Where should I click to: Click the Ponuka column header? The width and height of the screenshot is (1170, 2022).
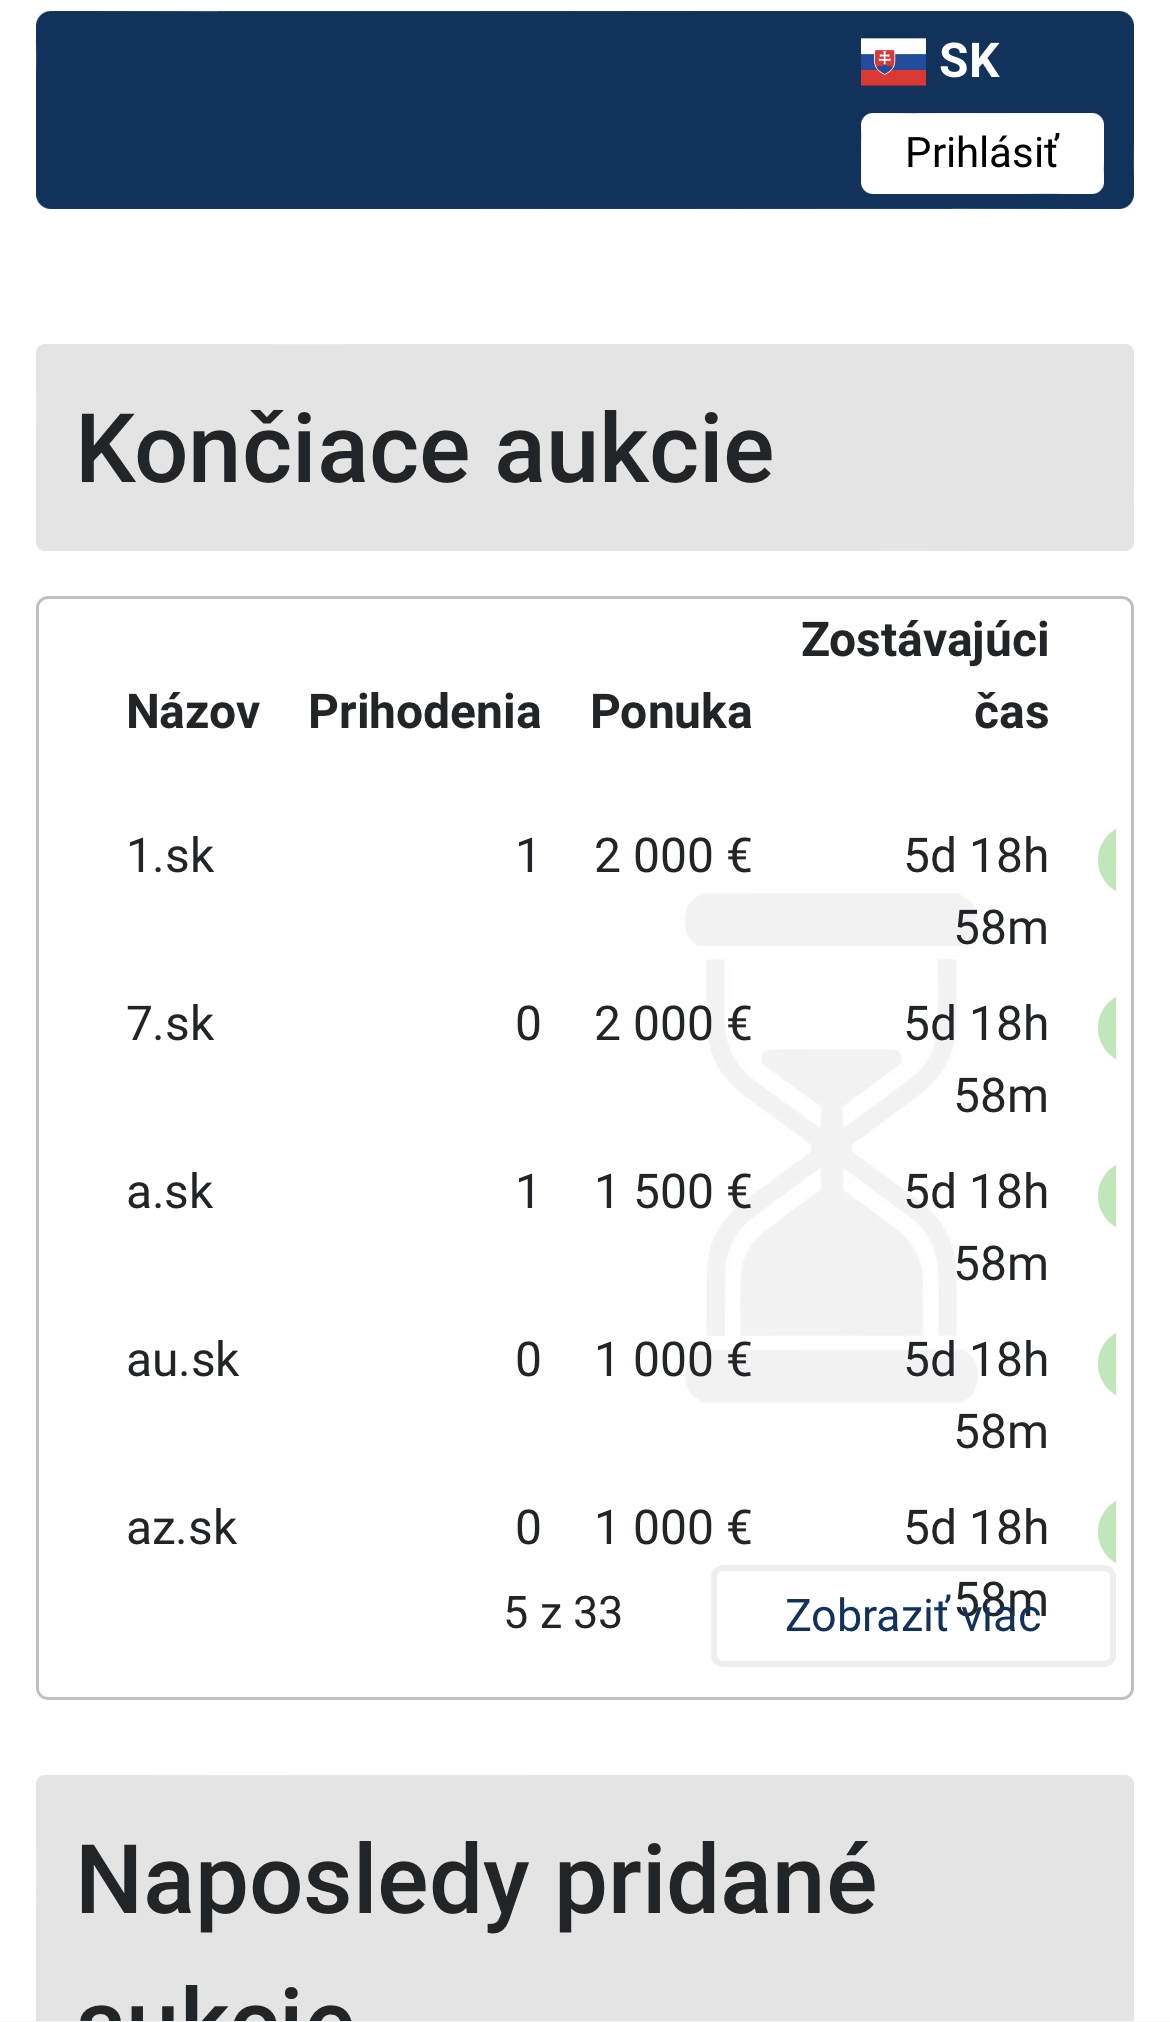coord(671,712)
